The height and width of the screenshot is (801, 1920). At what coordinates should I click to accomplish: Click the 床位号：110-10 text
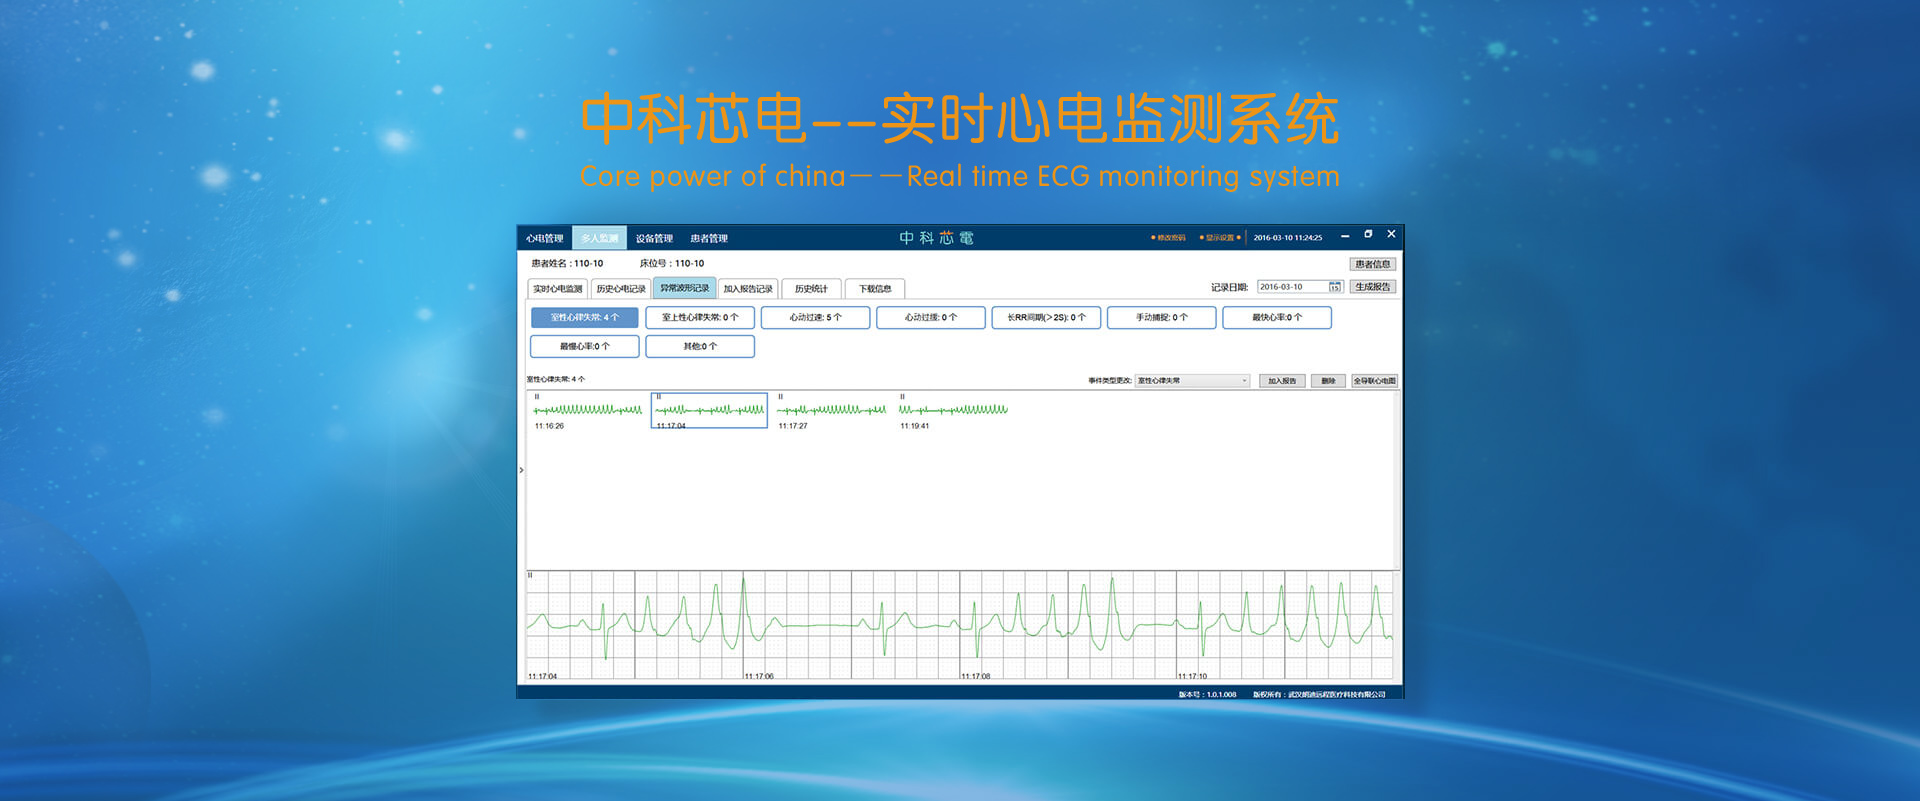(672, 264)
